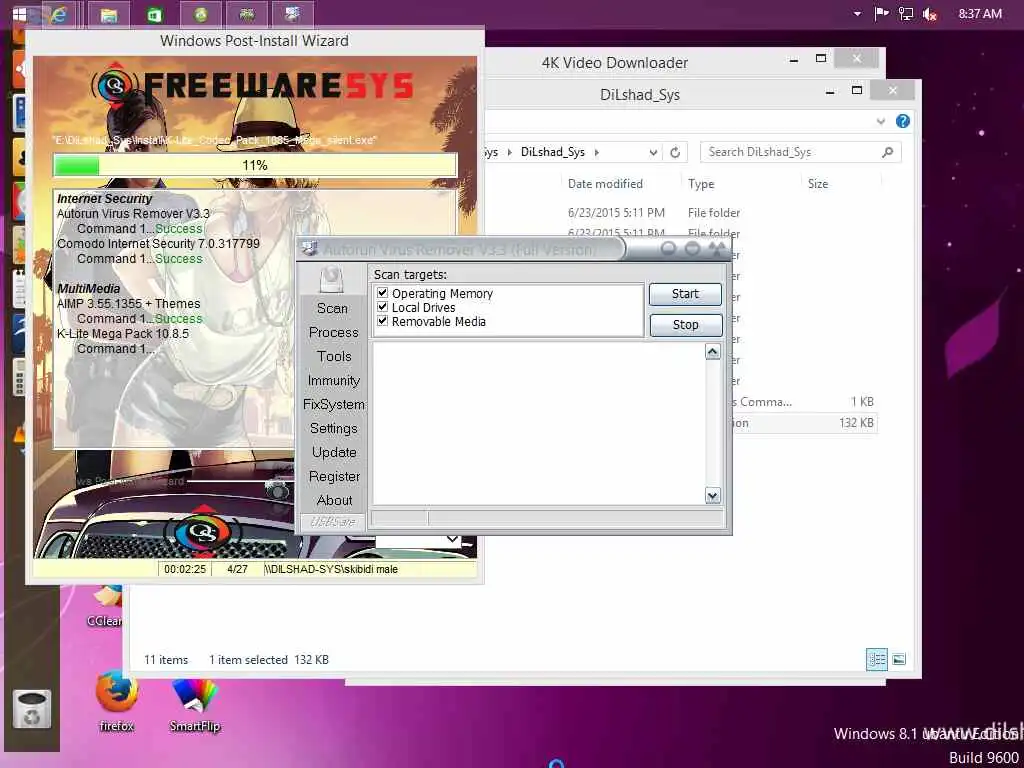This screenshot has width=1024, height=768.
Task: Expand the Explorer ribbon chevron
Action: [881, 121]
